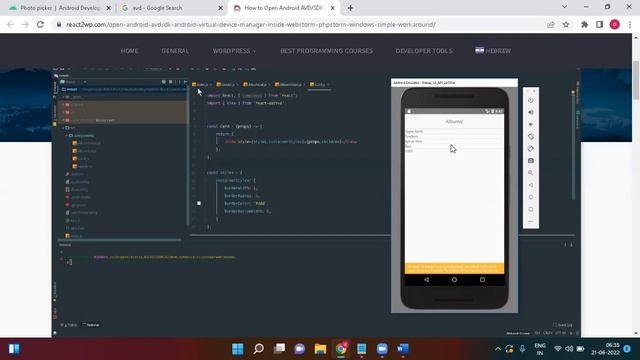640x360 pixels.
Task: Open File Explorer from the taskbar
Action: point(320,349)
